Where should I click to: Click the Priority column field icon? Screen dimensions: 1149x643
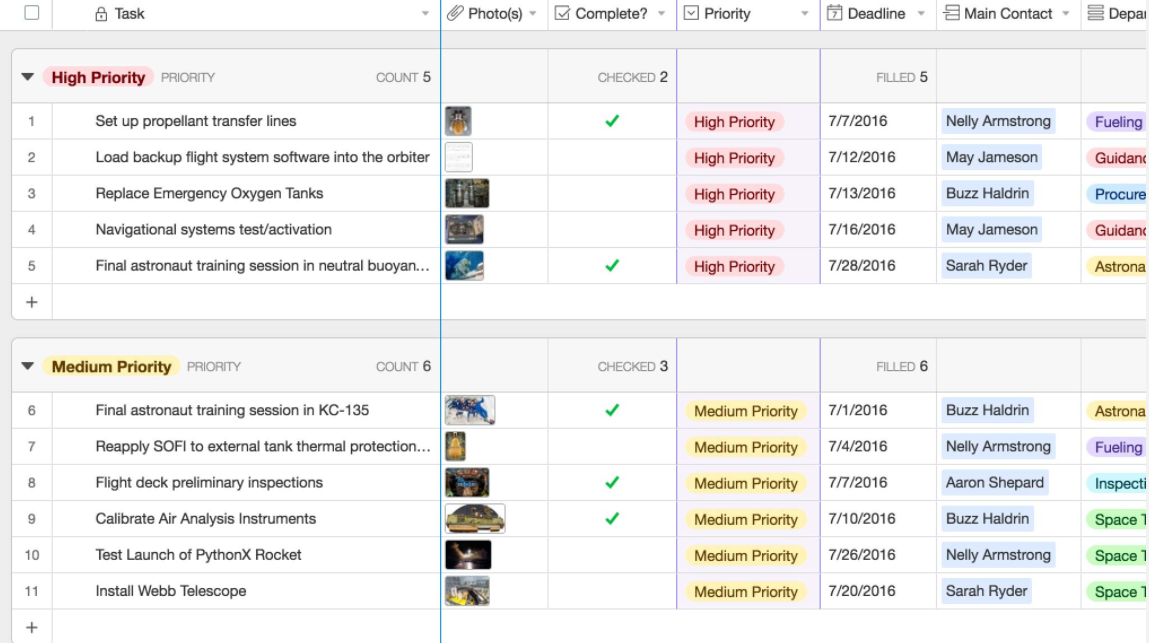[691, 14]
